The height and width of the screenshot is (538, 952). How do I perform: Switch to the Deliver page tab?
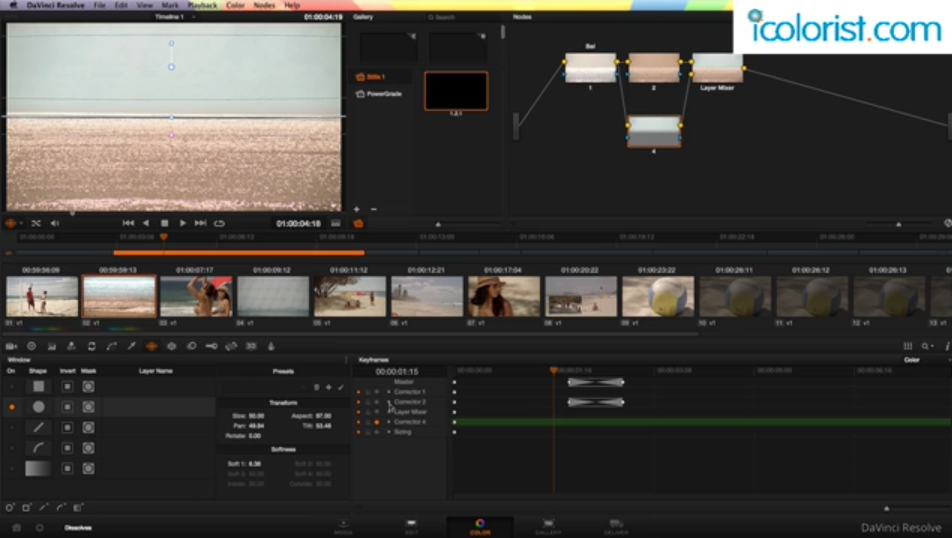pyautogui.click(x=616, y=527)
